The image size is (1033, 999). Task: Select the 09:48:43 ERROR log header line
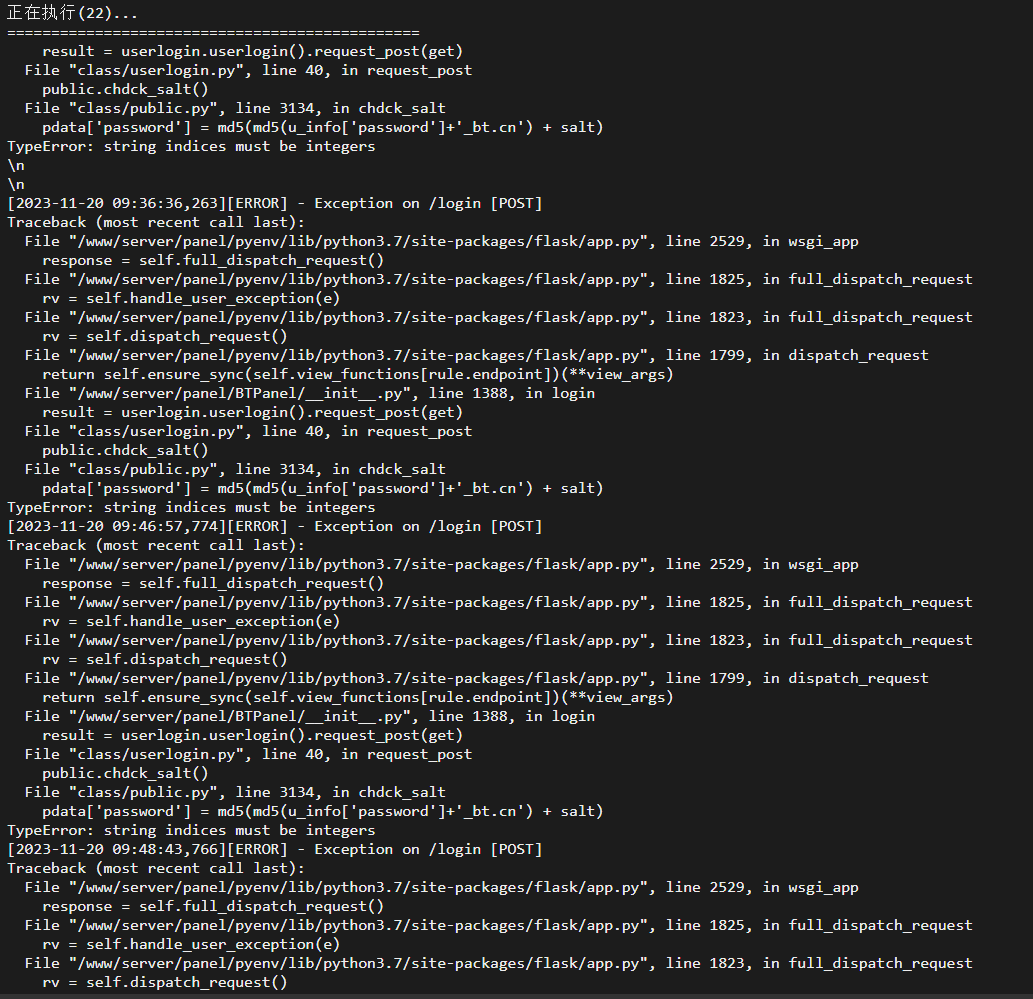[274, 849]
